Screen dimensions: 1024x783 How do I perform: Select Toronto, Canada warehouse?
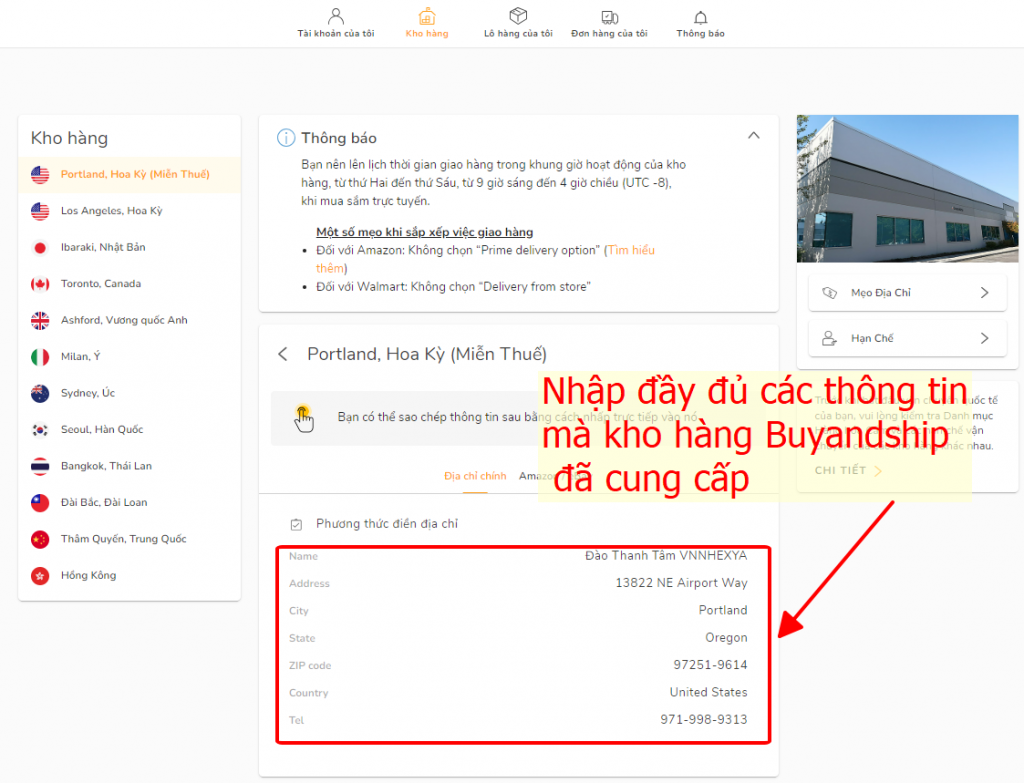pyautogui.click(x=129, y=284)
